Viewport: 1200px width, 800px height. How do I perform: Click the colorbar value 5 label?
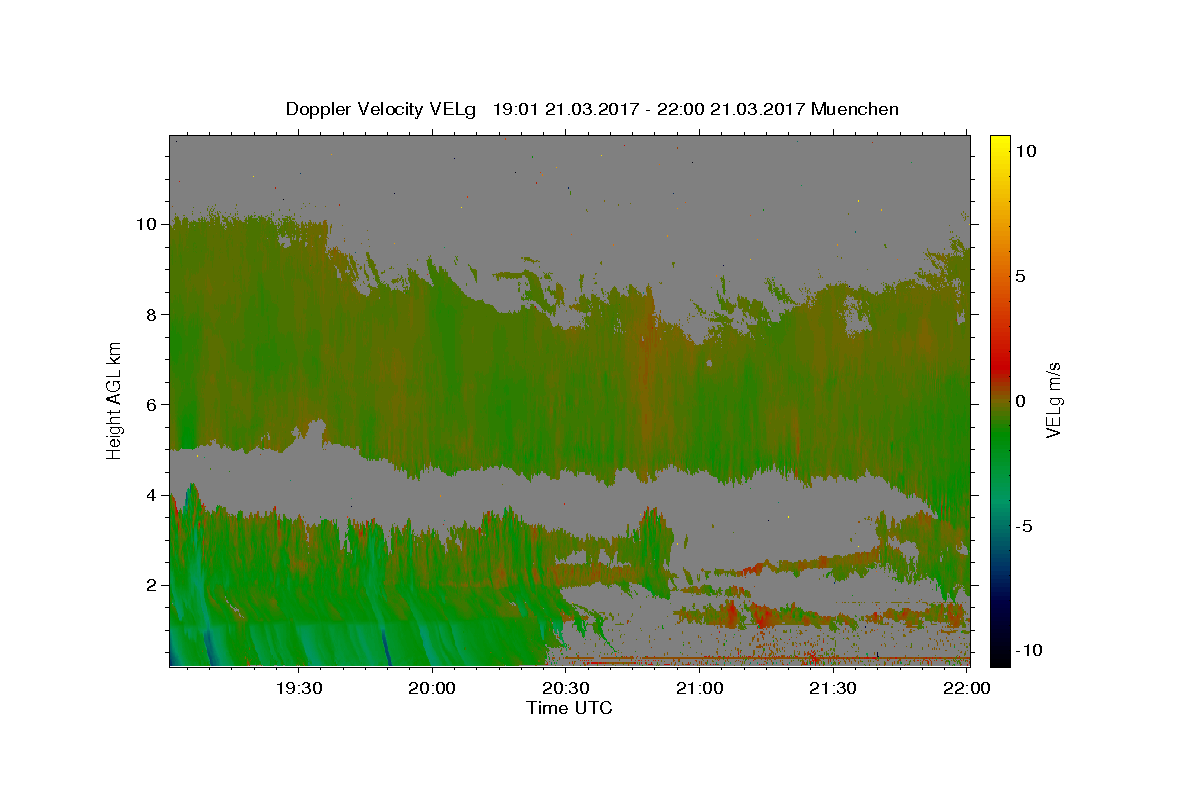click(x=1020, y=276)
